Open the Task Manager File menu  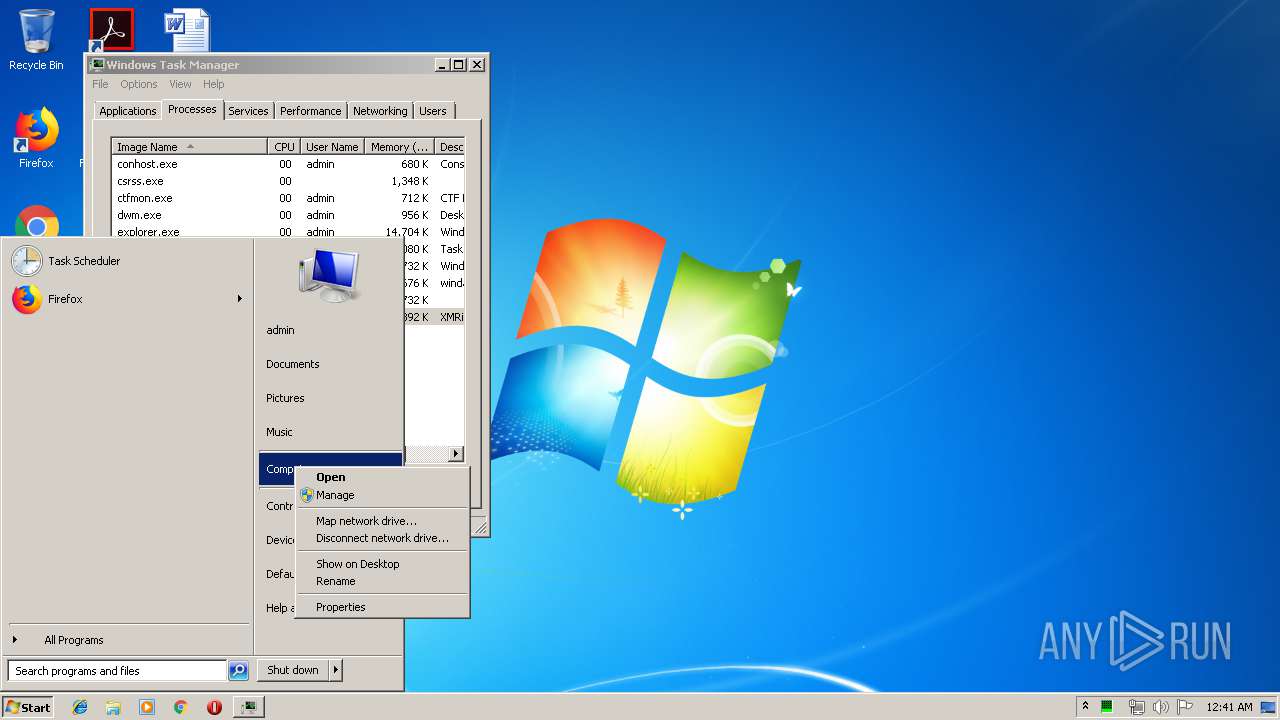pos(100,84)
